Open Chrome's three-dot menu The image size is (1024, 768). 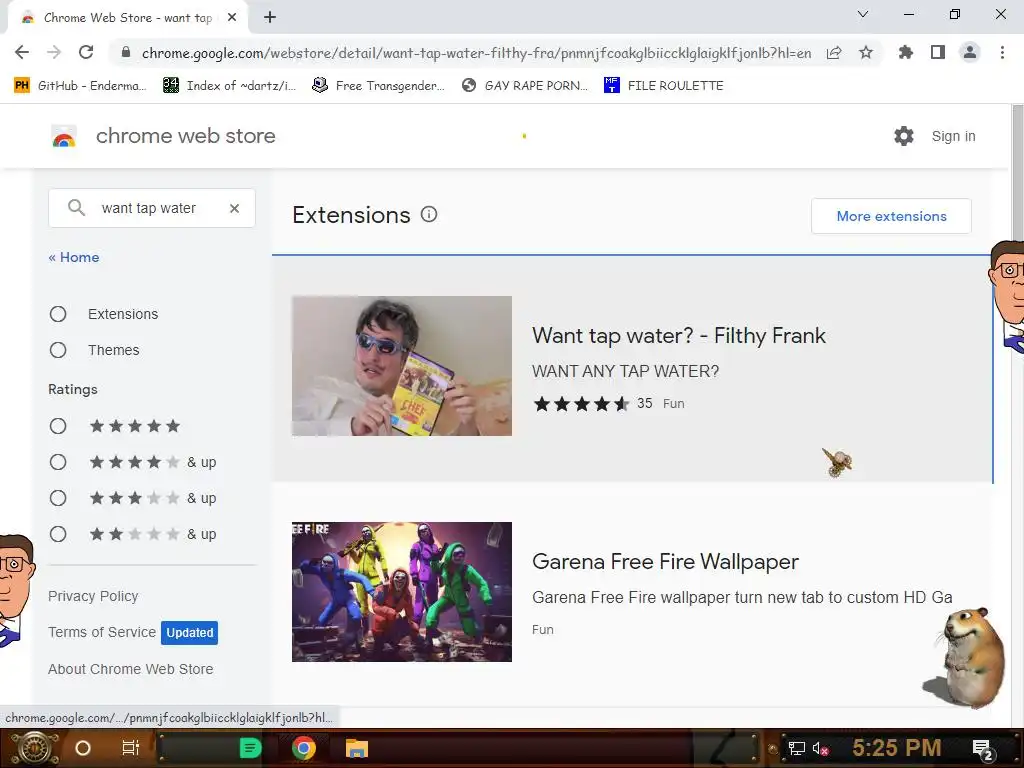[x=1002, y=52]
